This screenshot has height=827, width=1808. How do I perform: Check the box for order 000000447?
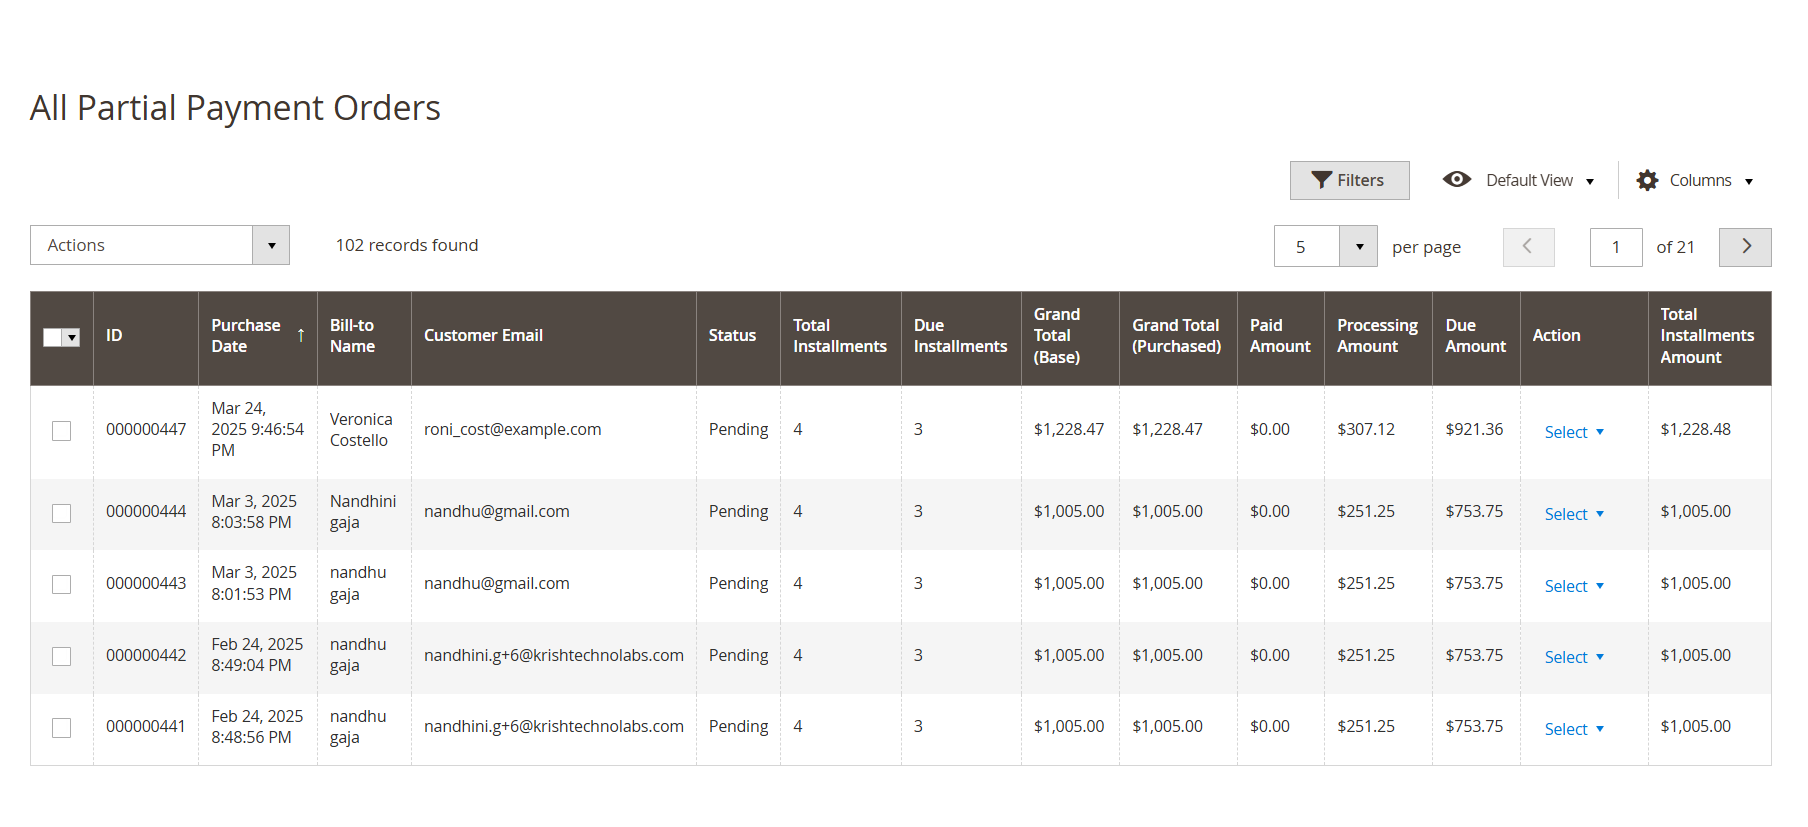(x=62, y=431)
